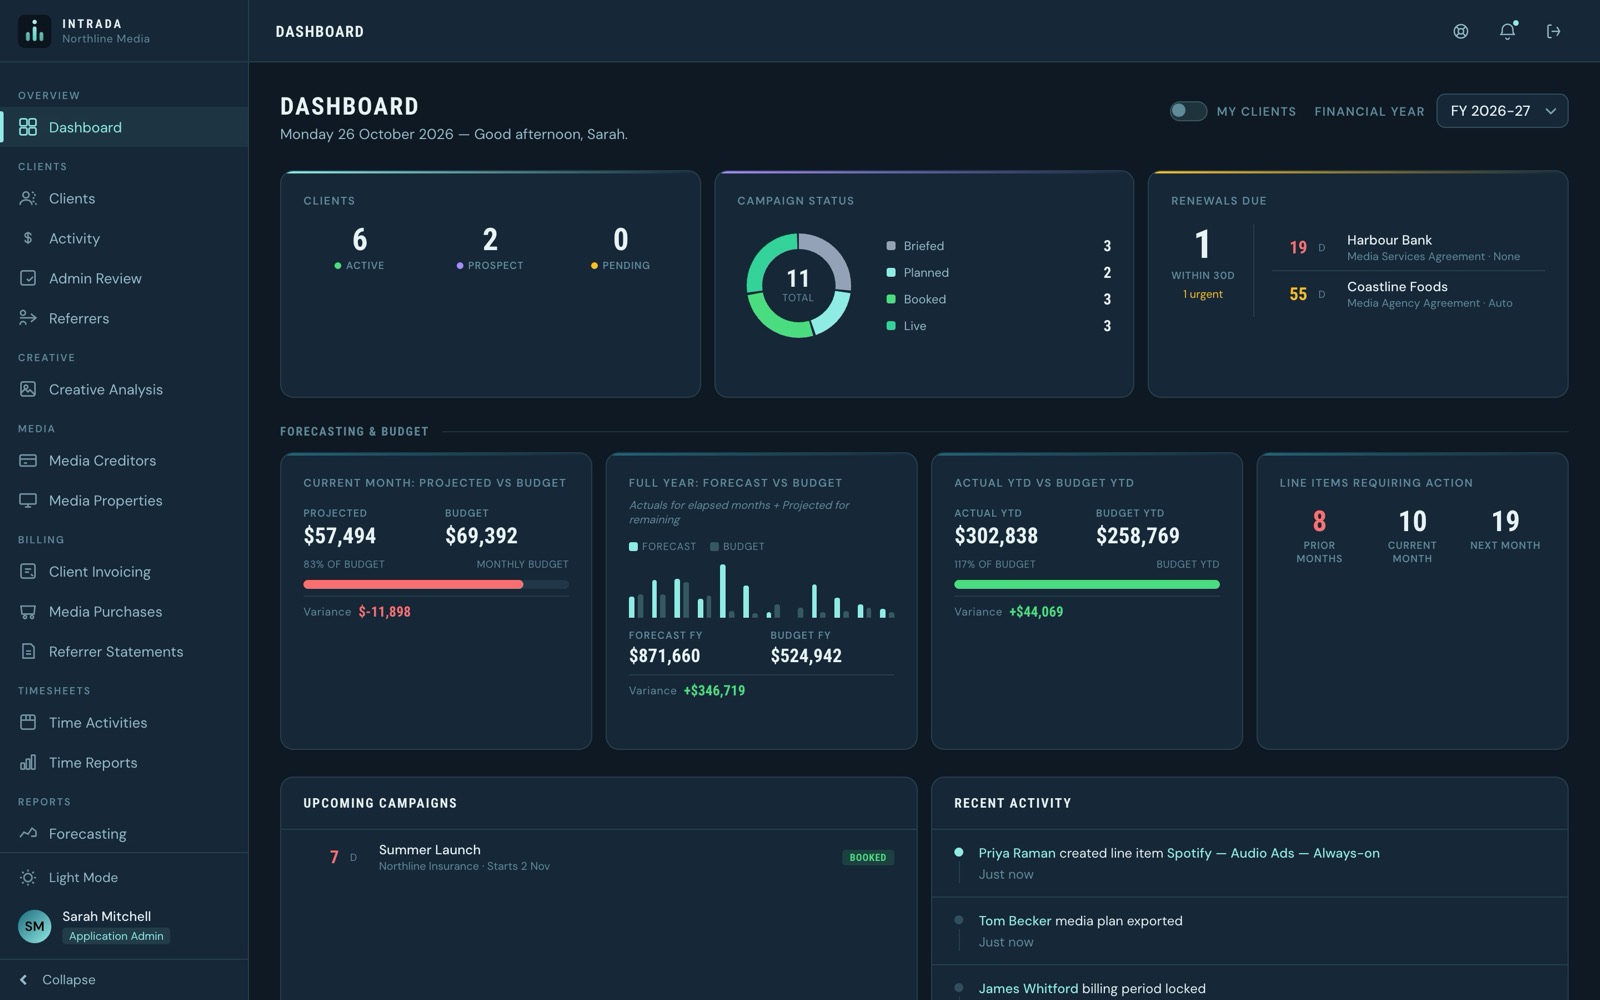Click the Activity dollar icon
Screen dimensions: 1600x1000
point(28,238)
